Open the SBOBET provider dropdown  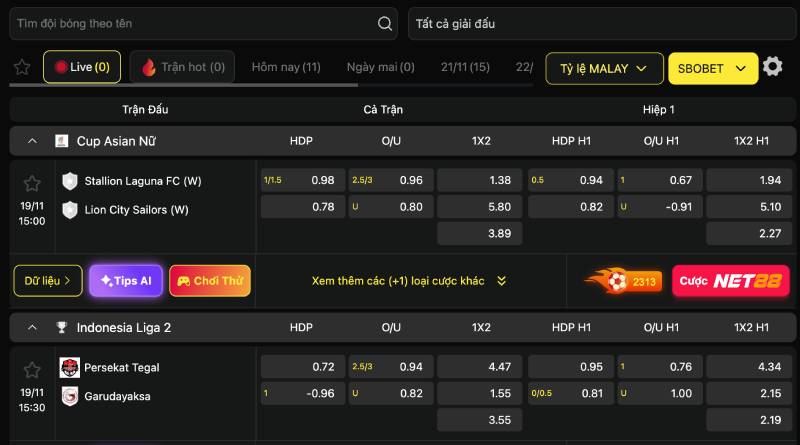tap(712, 68)
